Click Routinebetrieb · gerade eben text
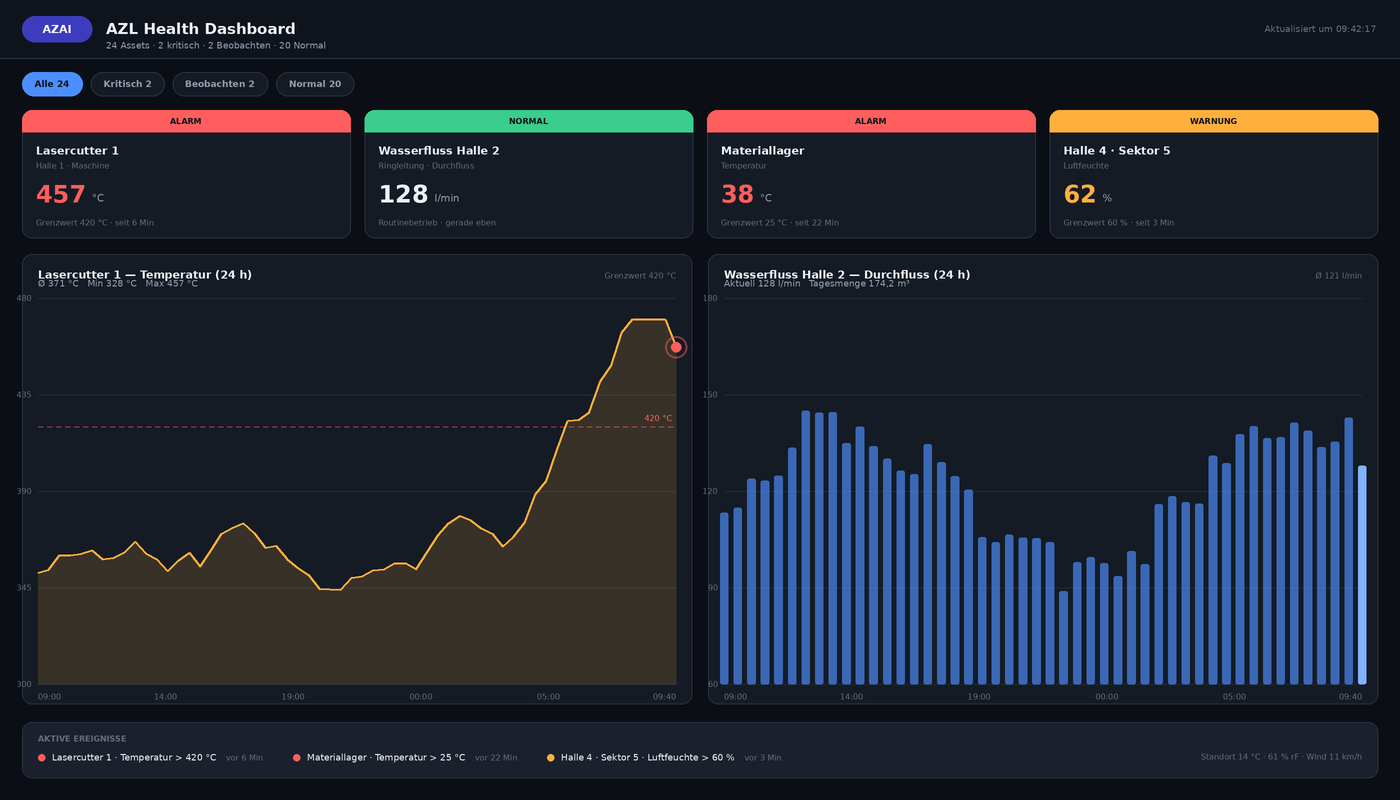The image size is (1400, 800). 437,223
